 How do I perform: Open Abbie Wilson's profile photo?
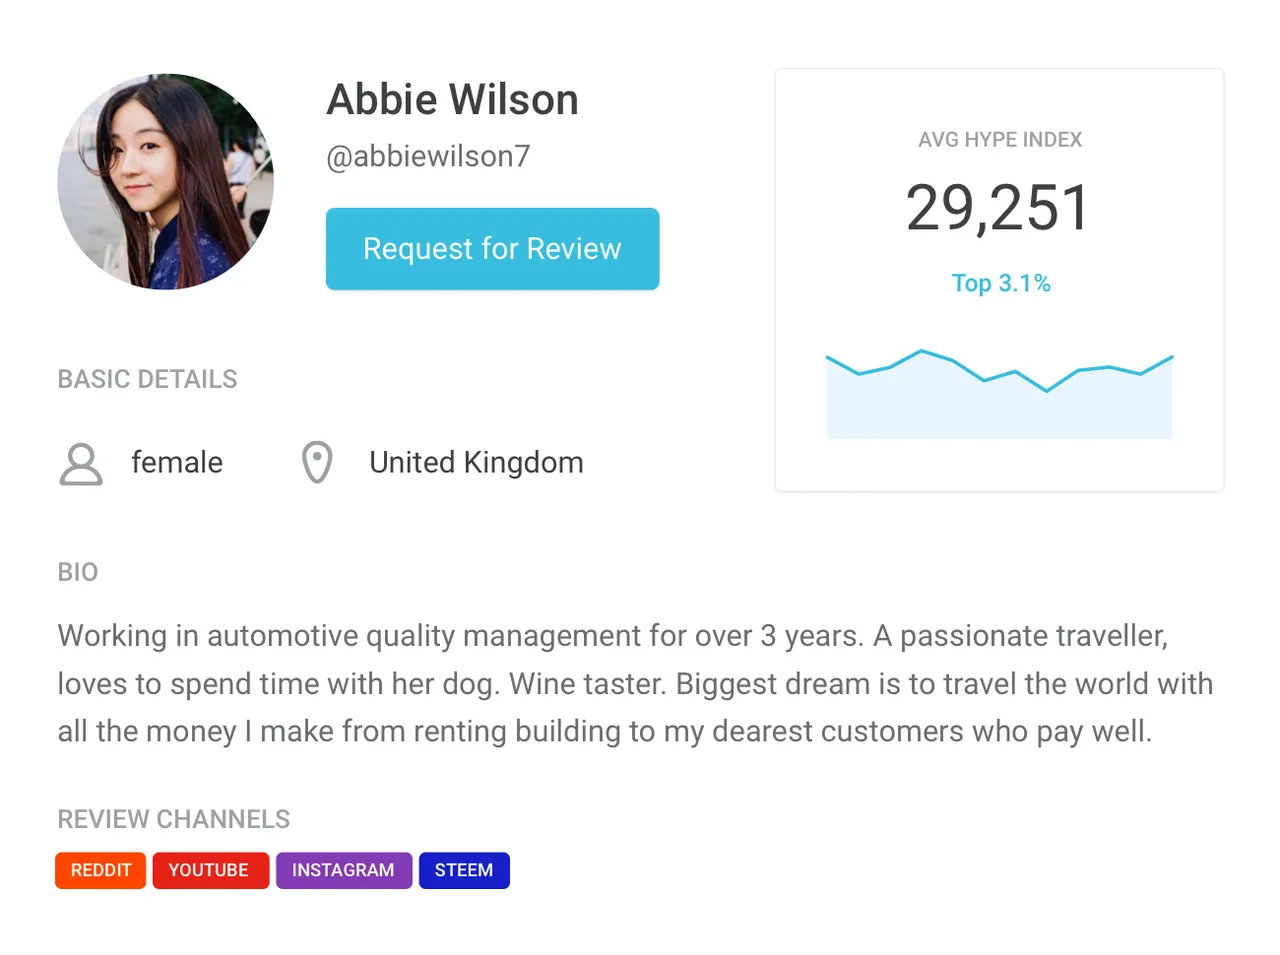coord(166,181)
